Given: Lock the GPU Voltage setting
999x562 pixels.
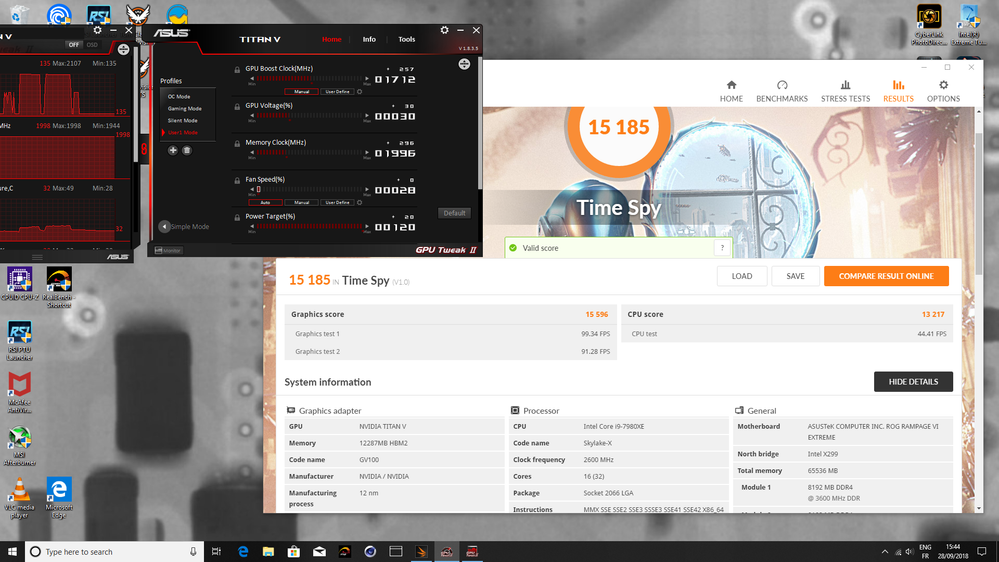Looking at the screenshot, I should [x=237, y=106].
